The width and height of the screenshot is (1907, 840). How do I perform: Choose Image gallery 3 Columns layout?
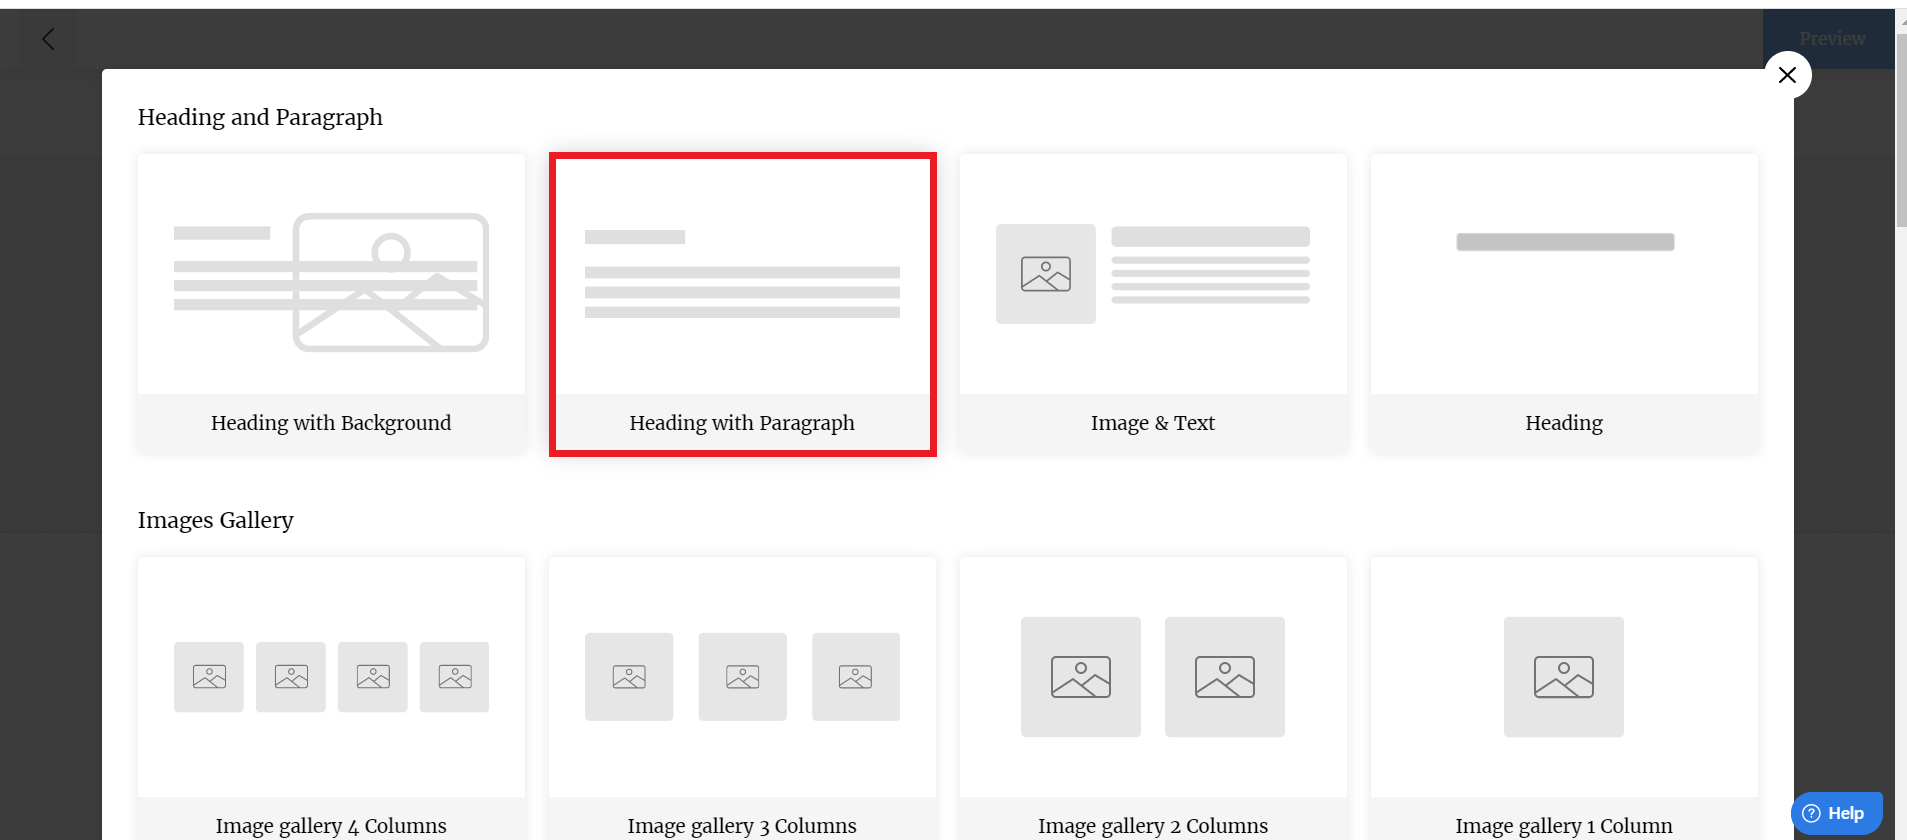742,698
